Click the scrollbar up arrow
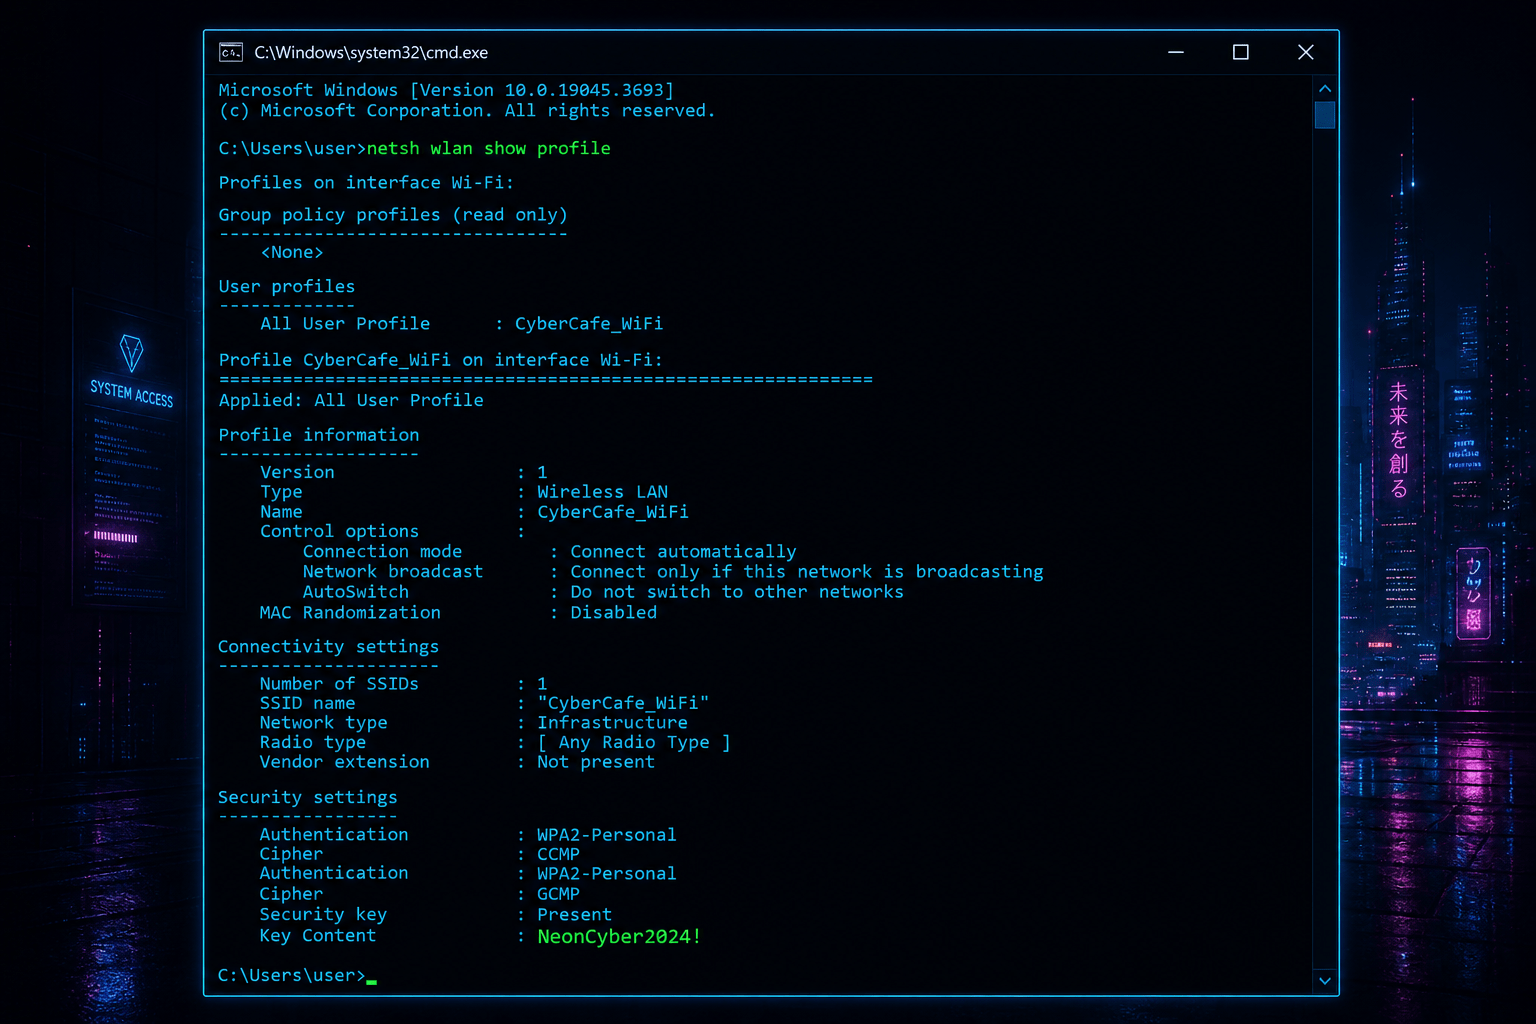 click(1325, 89)
